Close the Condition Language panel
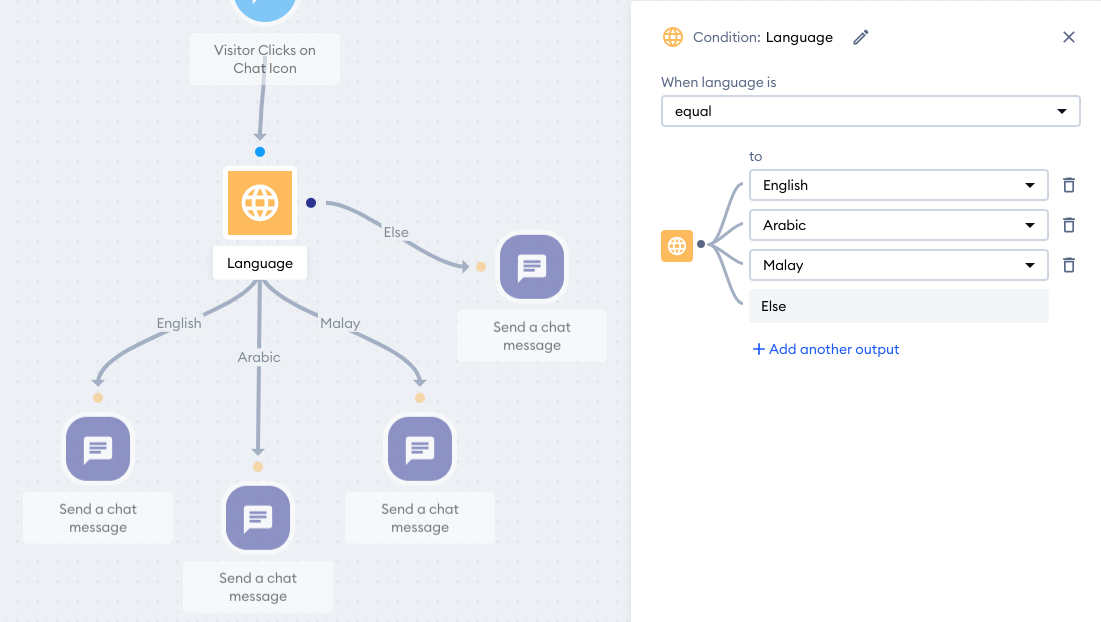This screenshot has height=622, width=1101. pyautogui.click(x=1069, y=37)
